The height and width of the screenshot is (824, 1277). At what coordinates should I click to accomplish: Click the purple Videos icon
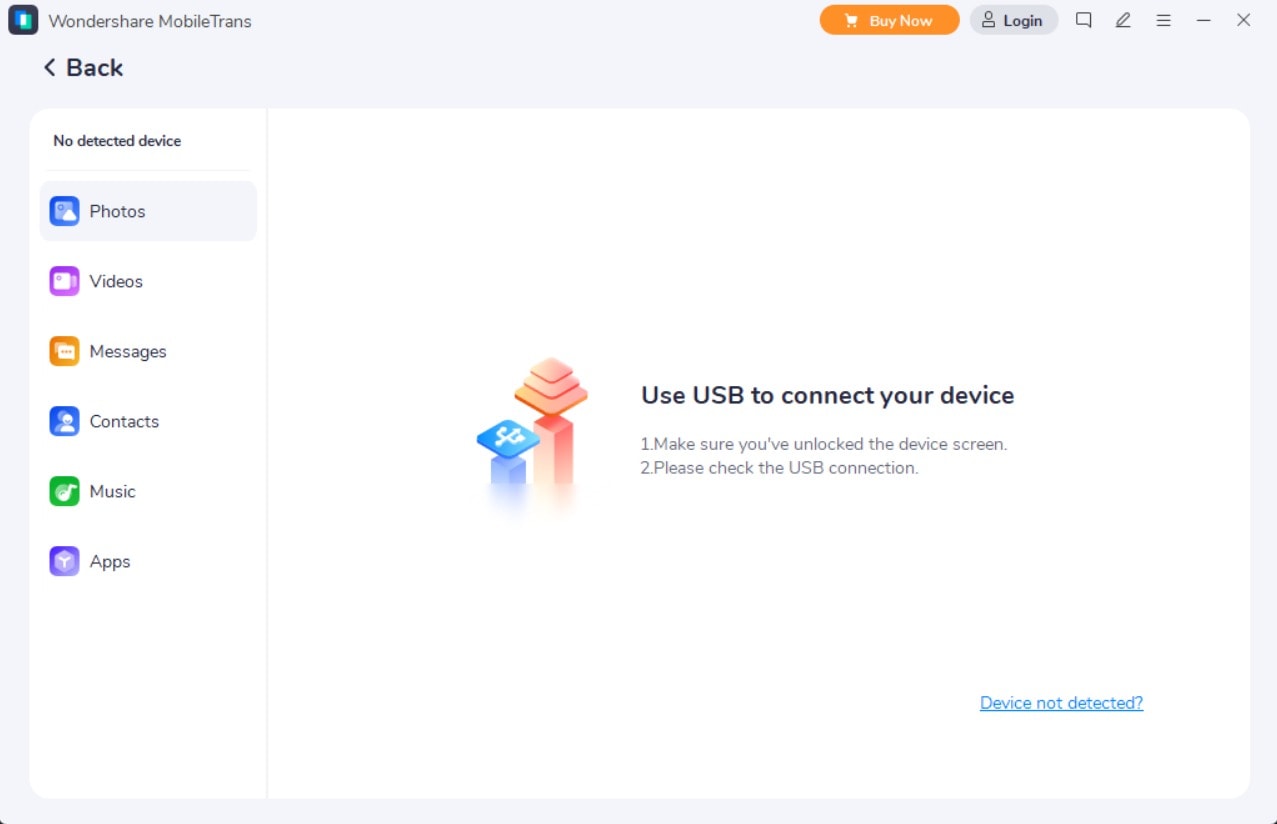tap(64, 281)
